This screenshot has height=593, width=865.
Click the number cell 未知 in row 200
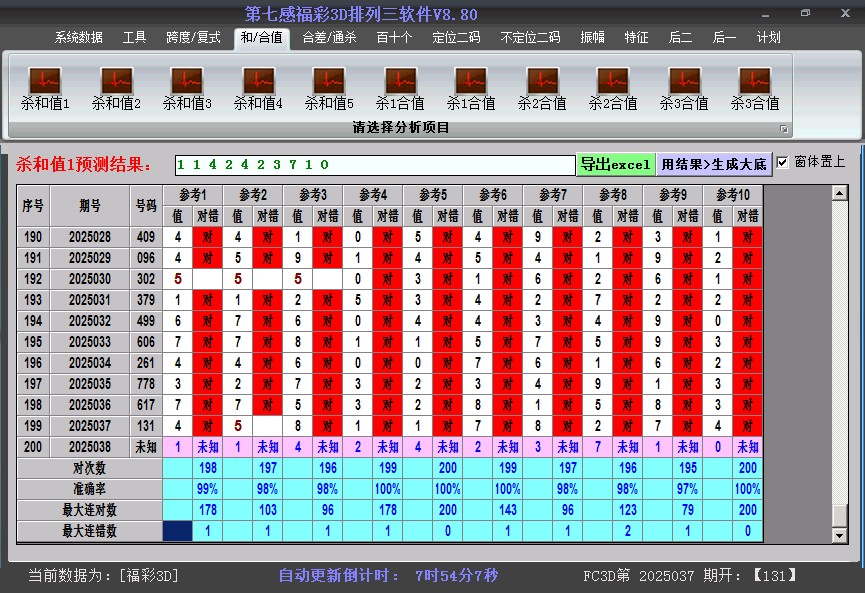146,447
